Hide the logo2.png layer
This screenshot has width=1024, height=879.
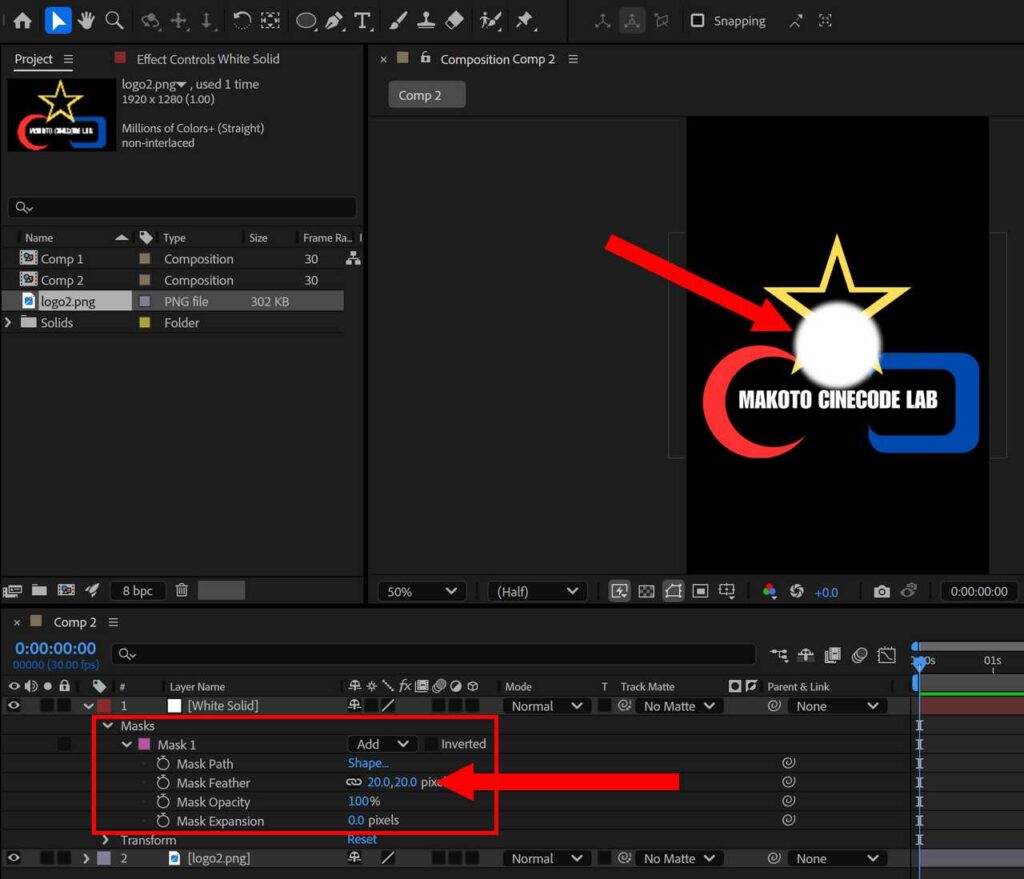pyautogui.click(x=14, y=858)
